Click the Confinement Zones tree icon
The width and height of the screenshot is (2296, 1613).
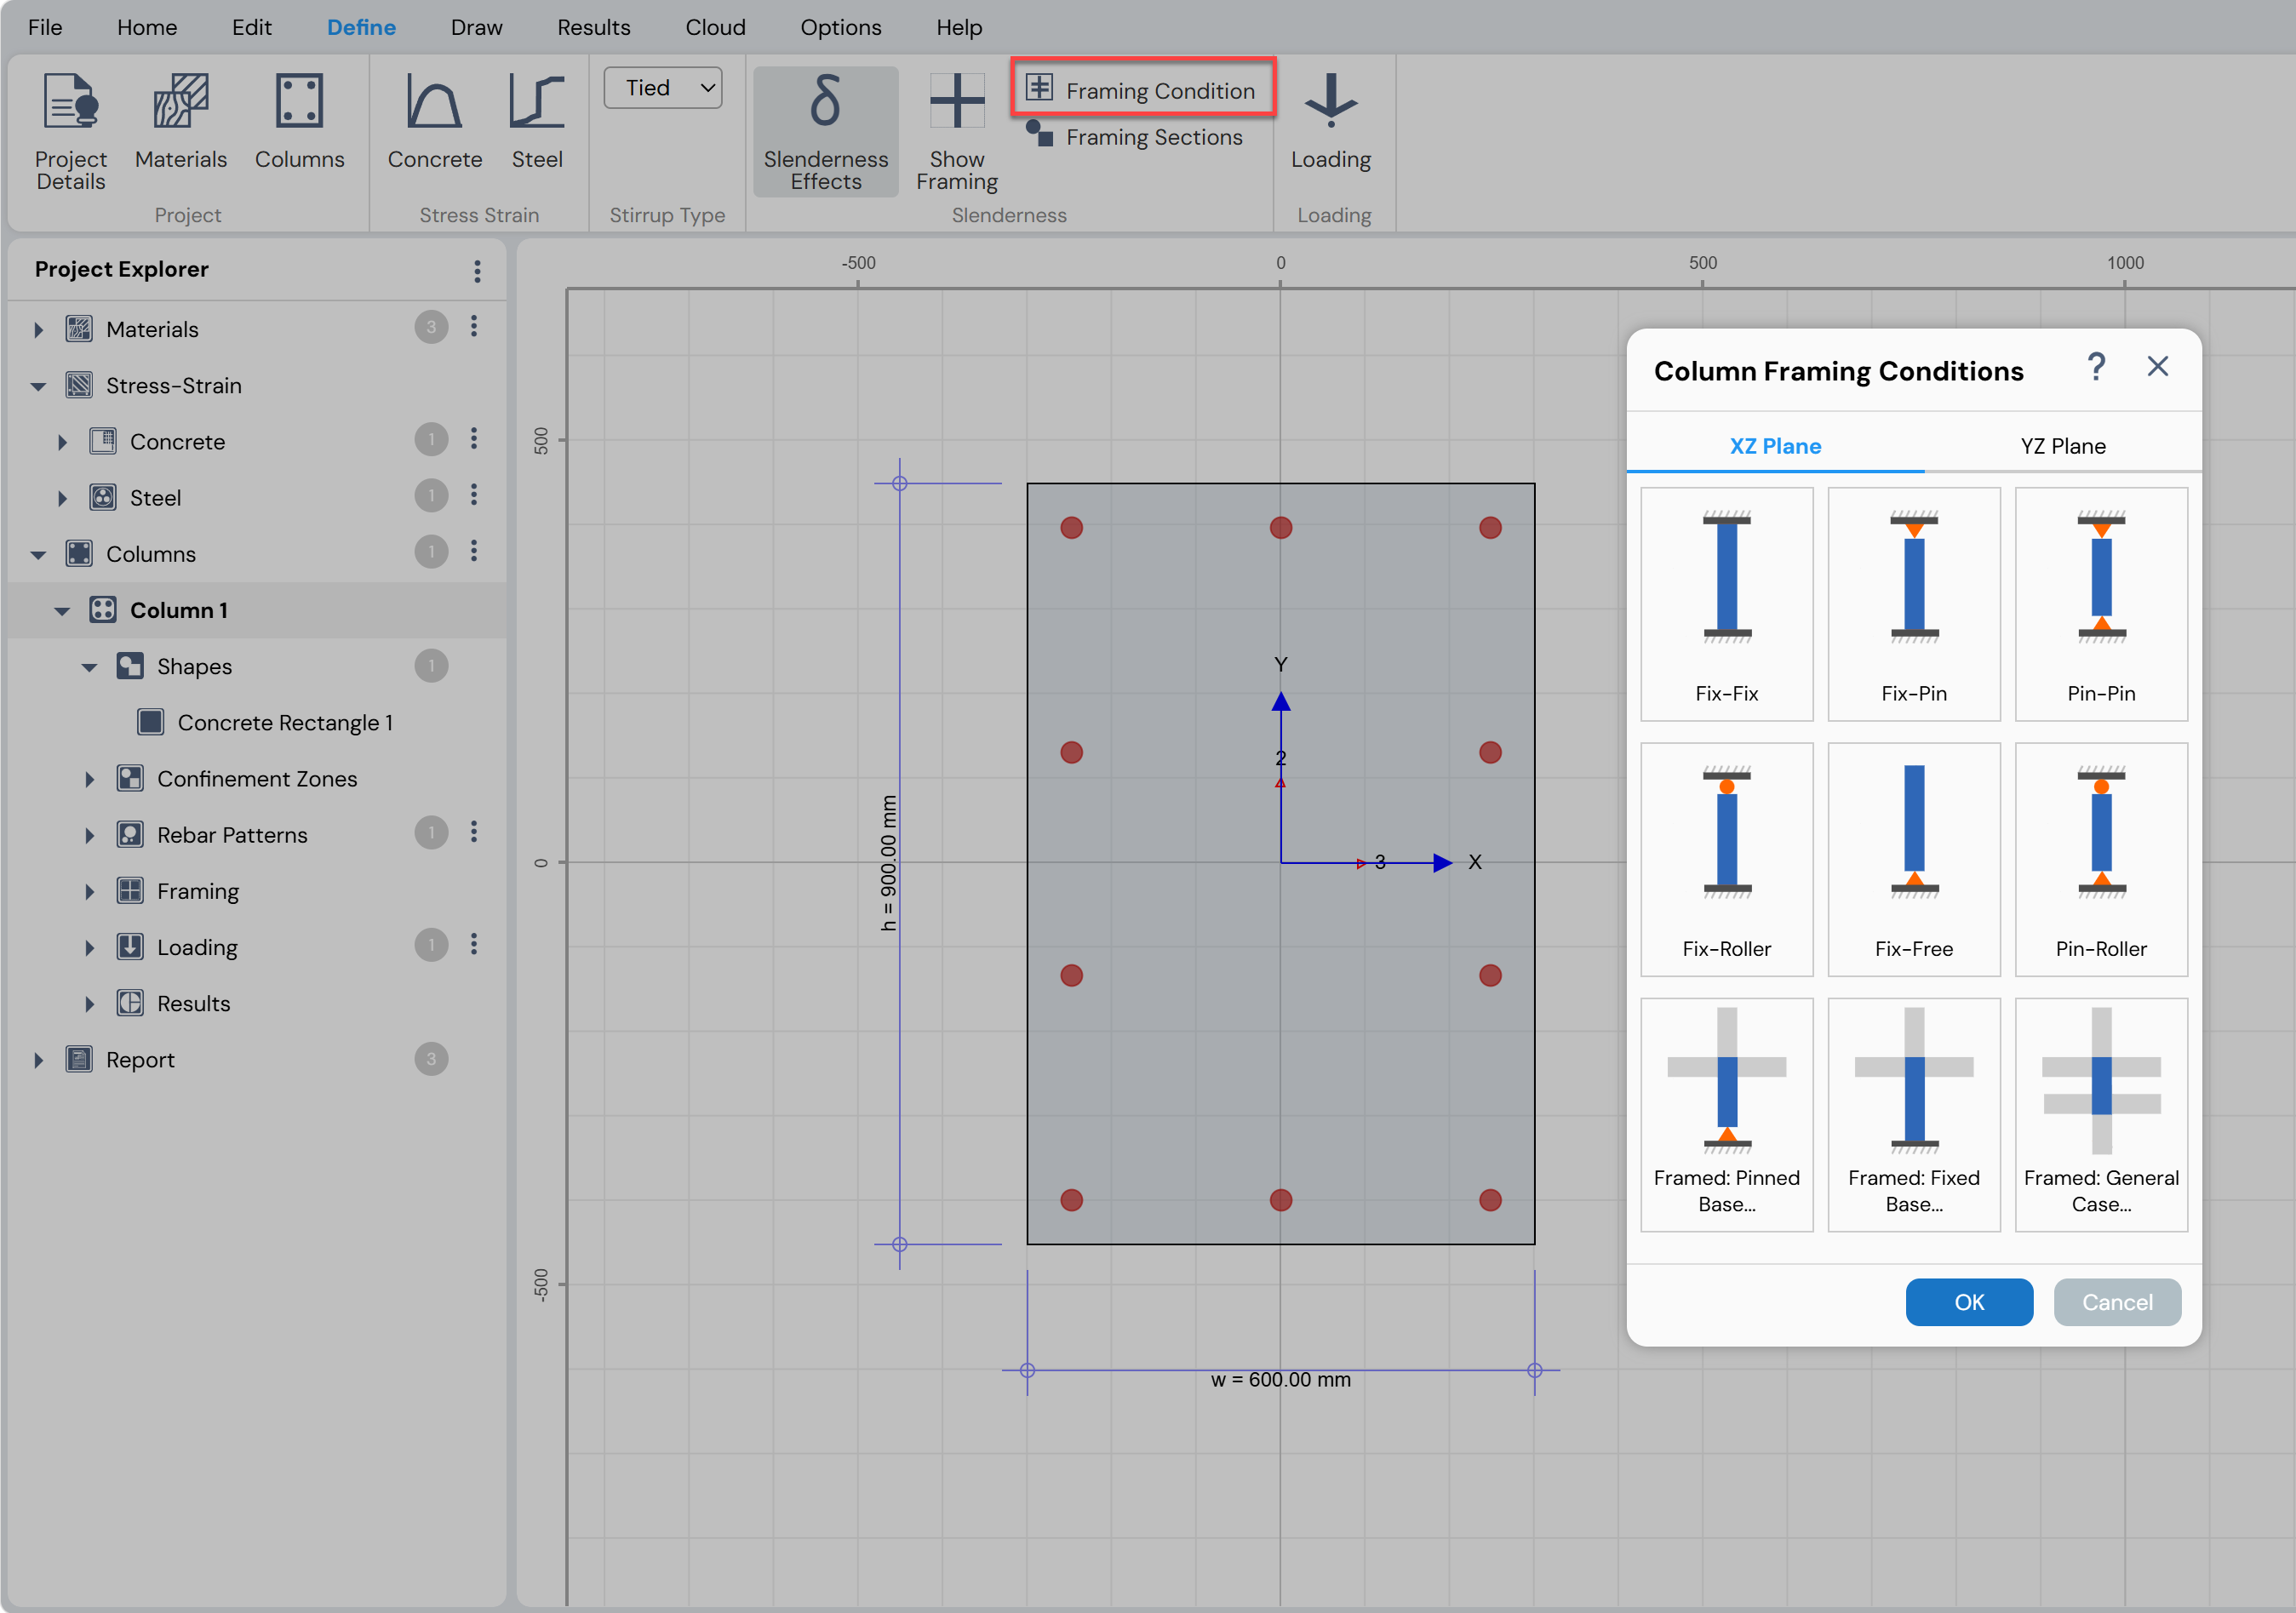click(130, 778)
